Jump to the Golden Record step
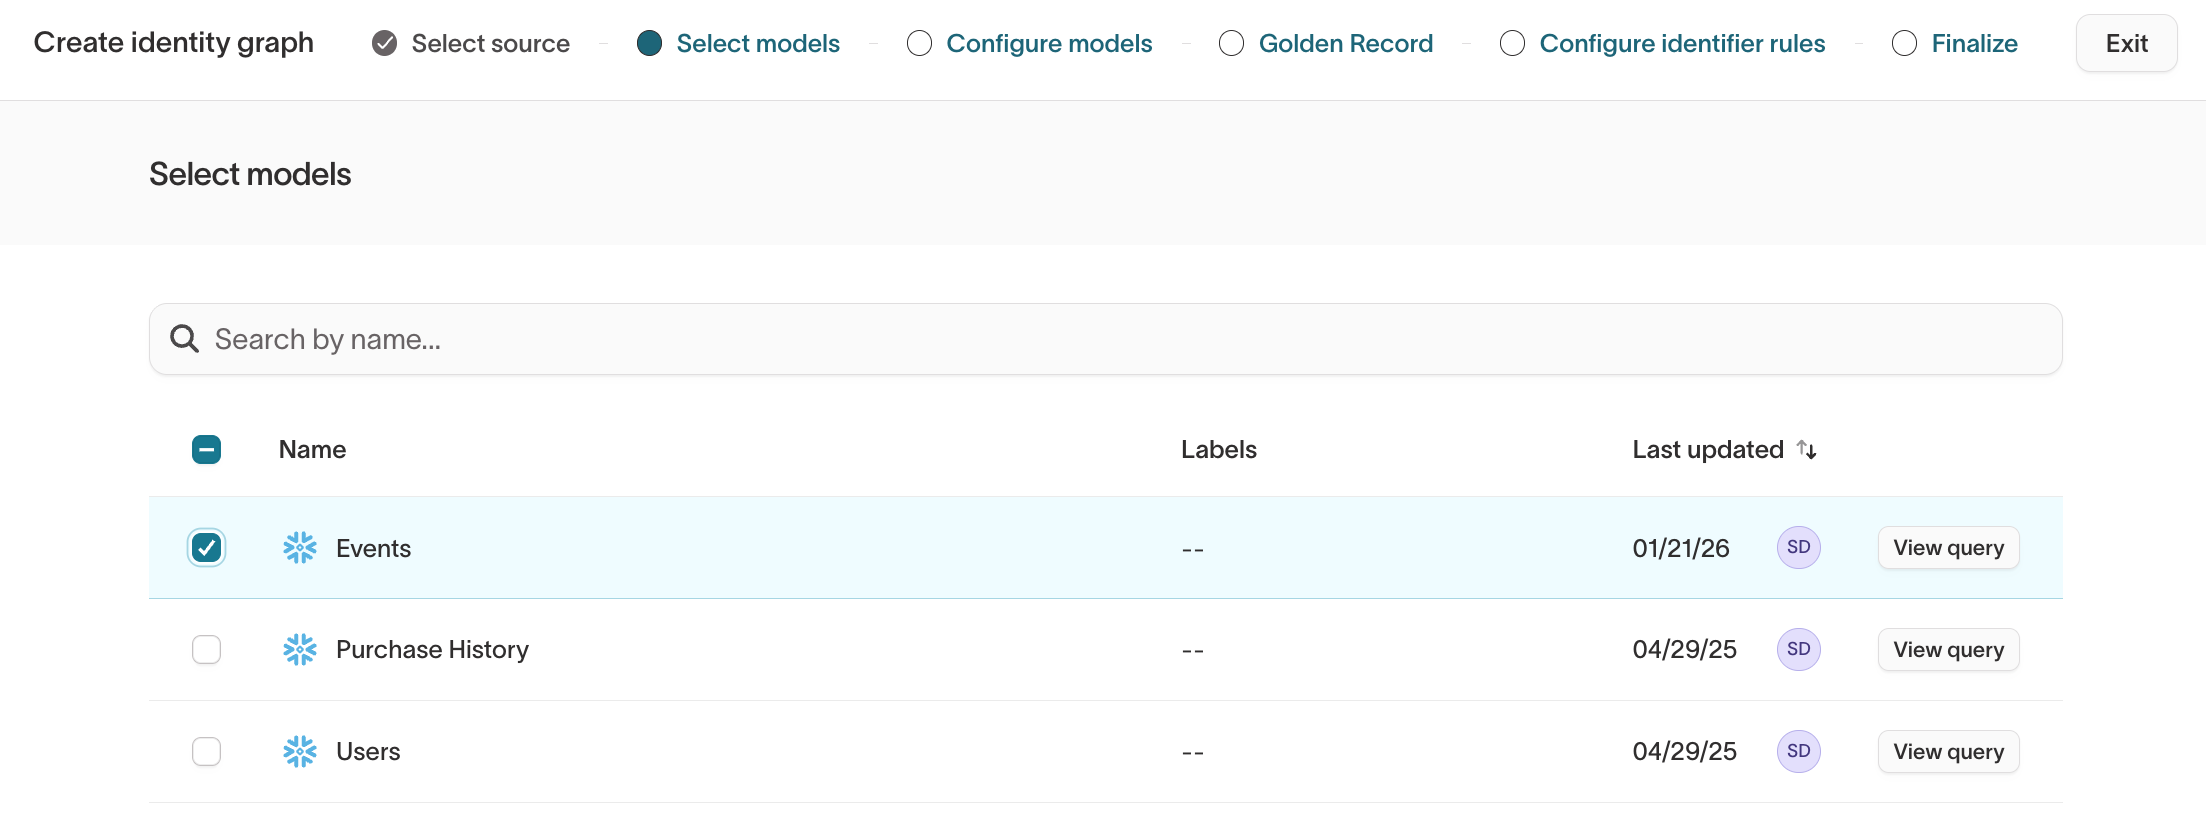The height and width of the screenshot is (824, 2206). point(1344,44)
